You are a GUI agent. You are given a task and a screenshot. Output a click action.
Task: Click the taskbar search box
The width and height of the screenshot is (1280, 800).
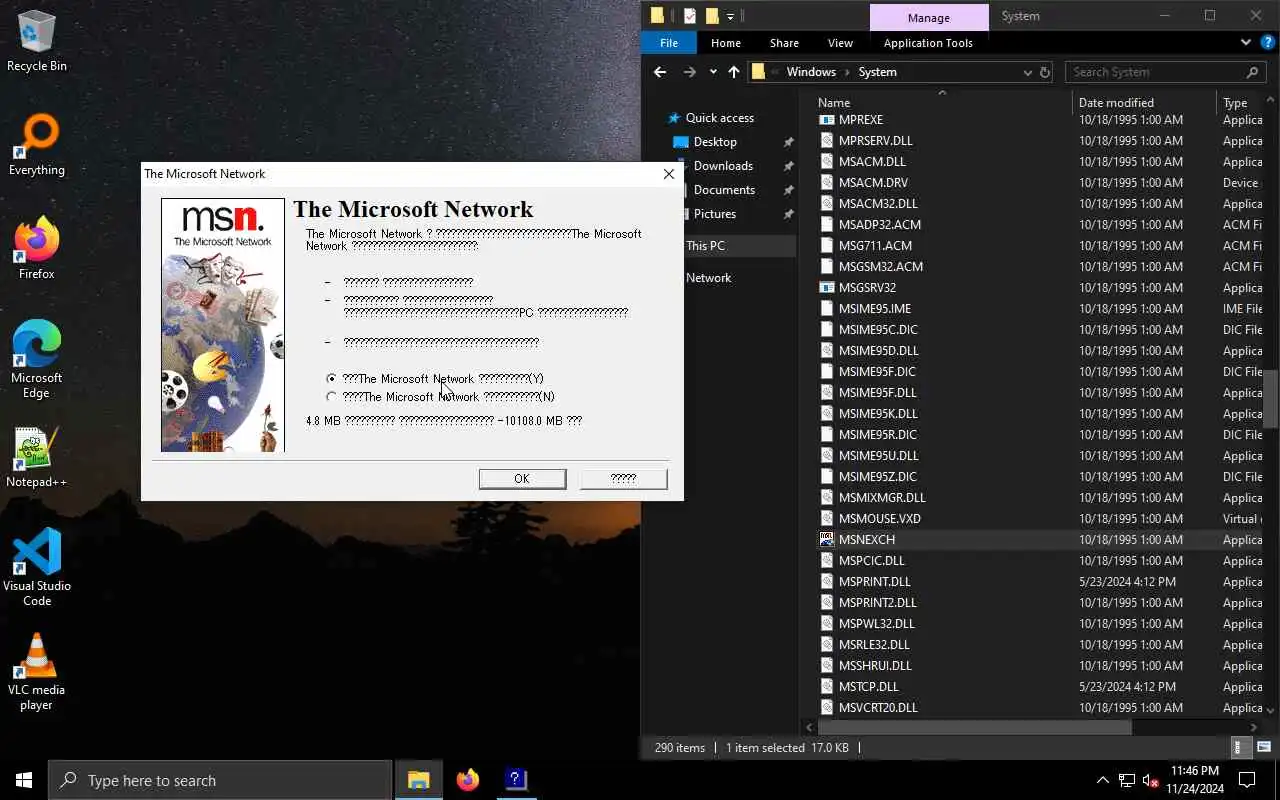(220, 780)
